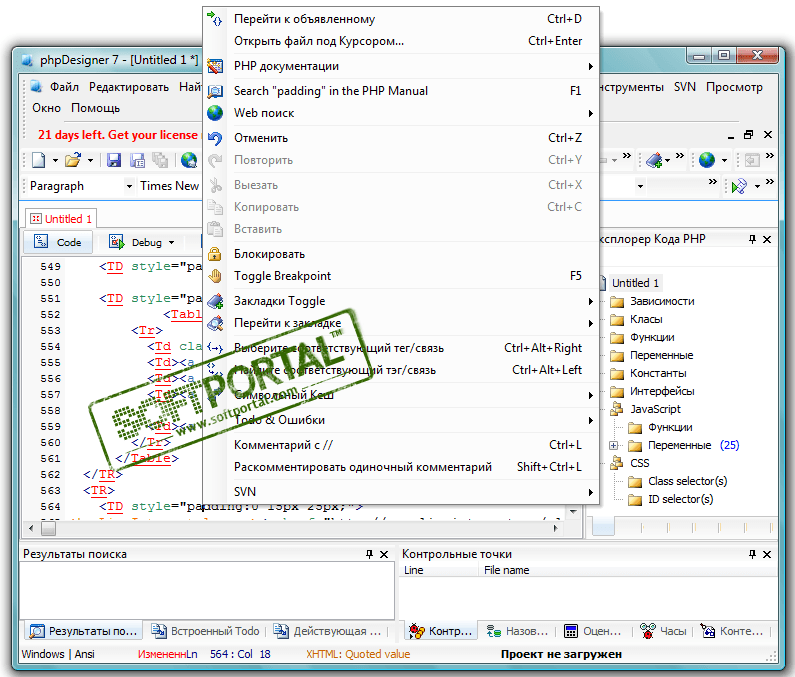795x677 pixels.
Task: Click the editor horizontal scrollbar thumb
Action: click(49, 528)
